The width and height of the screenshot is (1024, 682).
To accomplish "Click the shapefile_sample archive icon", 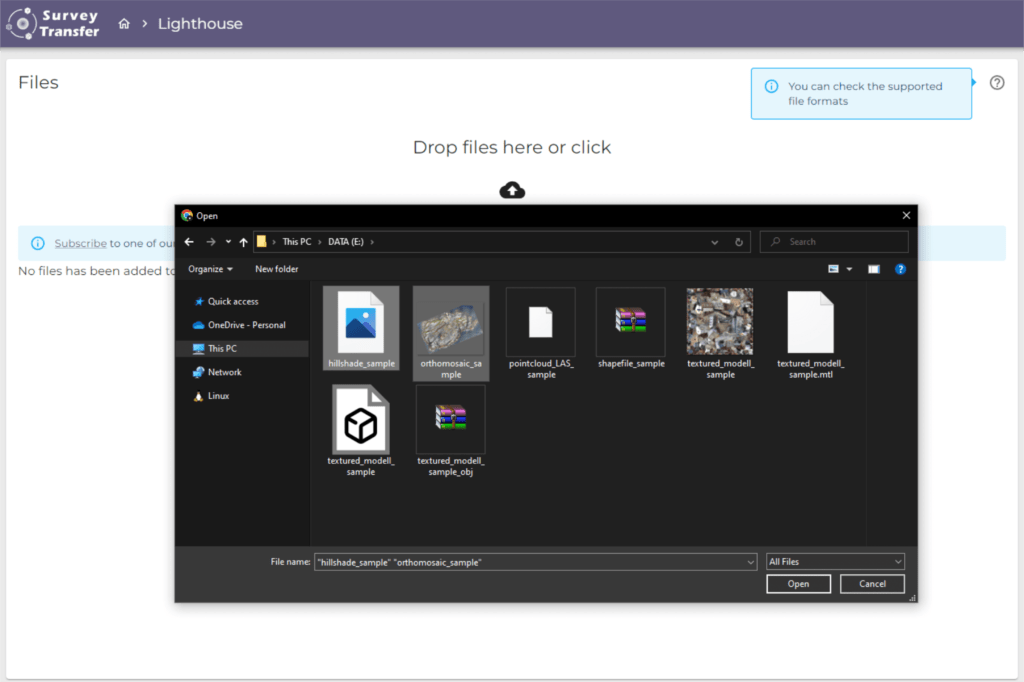I will (630, 322).
